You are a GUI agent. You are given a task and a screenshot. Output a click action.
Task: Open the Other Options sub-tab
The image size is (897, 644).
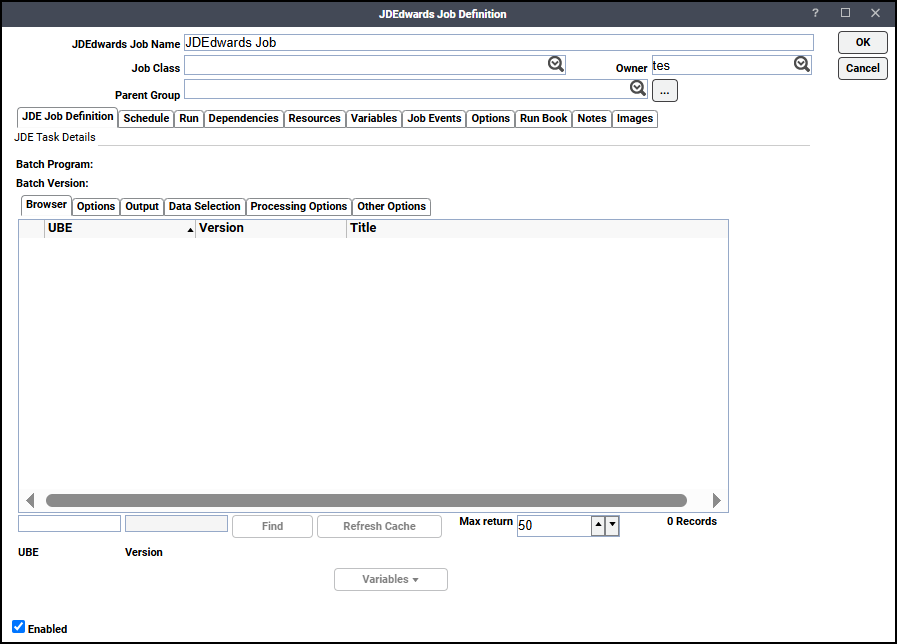pyautogui.click(x=392, y=206)
